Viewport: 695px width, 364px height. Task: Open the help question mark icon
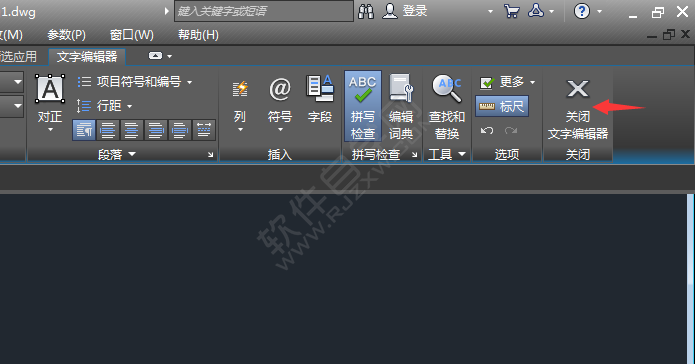coord(582,11)
